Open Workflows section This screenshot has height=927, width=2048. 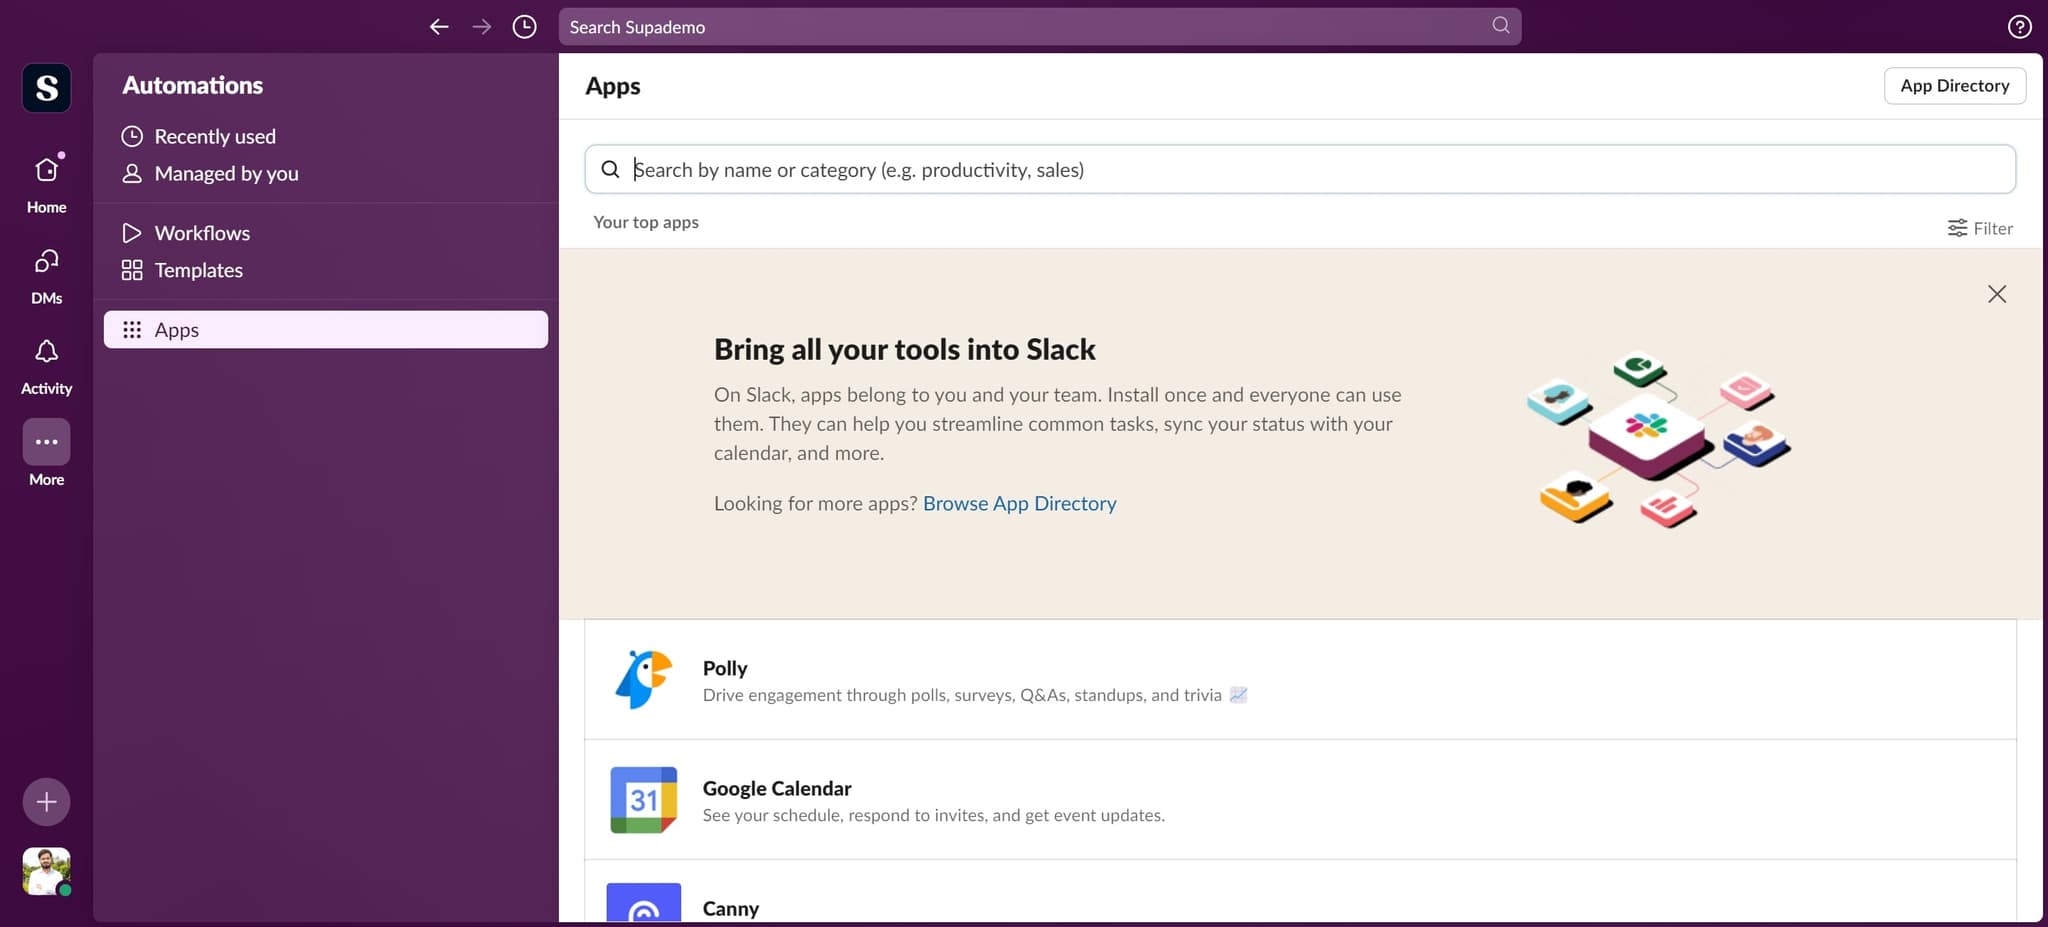pos(202,233)
